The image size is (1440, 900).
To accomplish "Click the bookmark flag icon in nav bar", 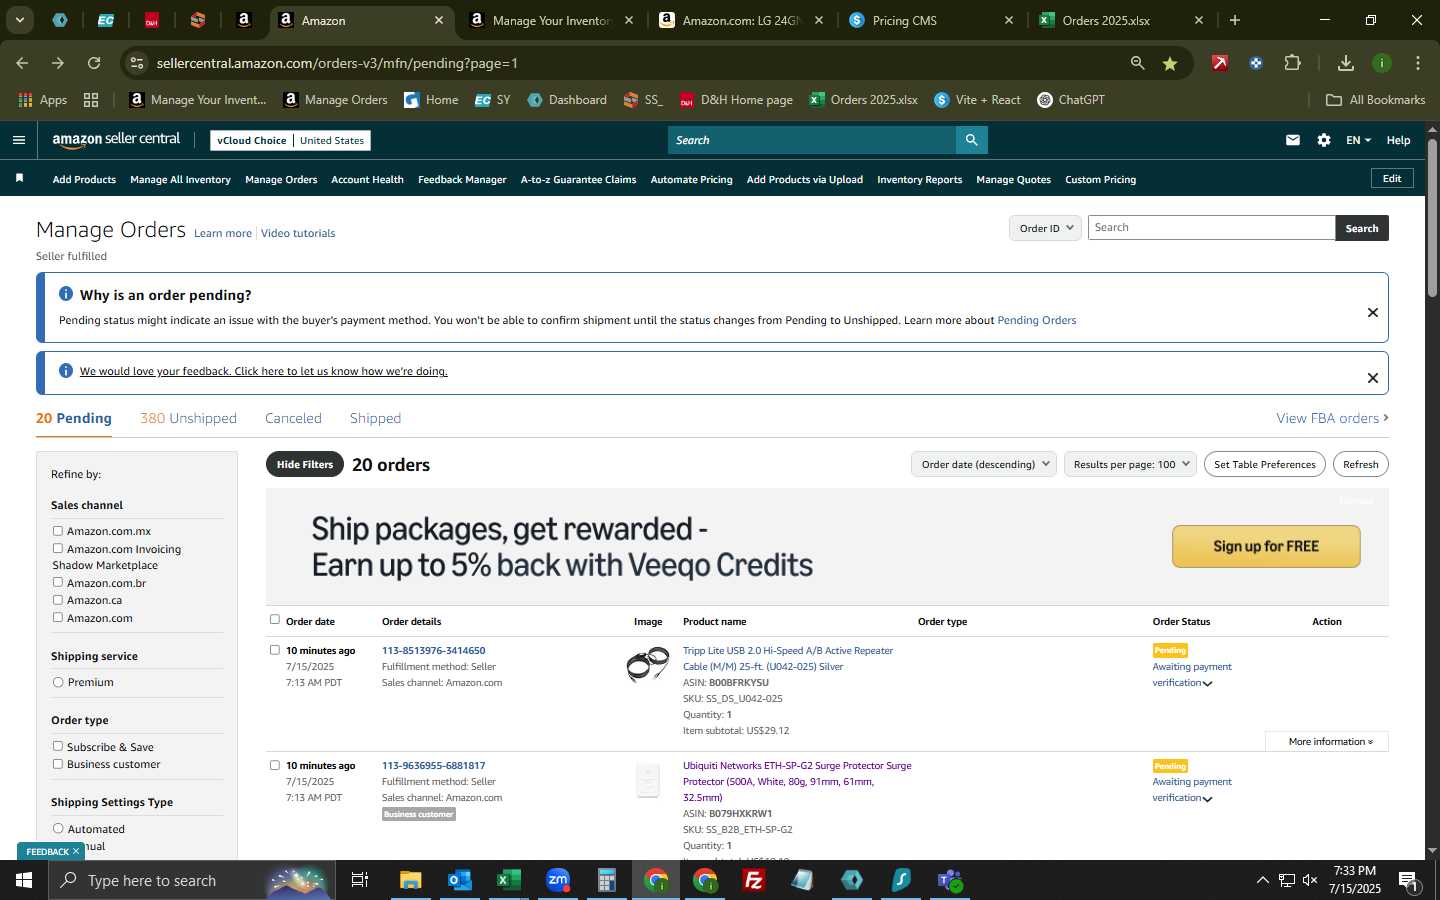I will coord(19,178).
